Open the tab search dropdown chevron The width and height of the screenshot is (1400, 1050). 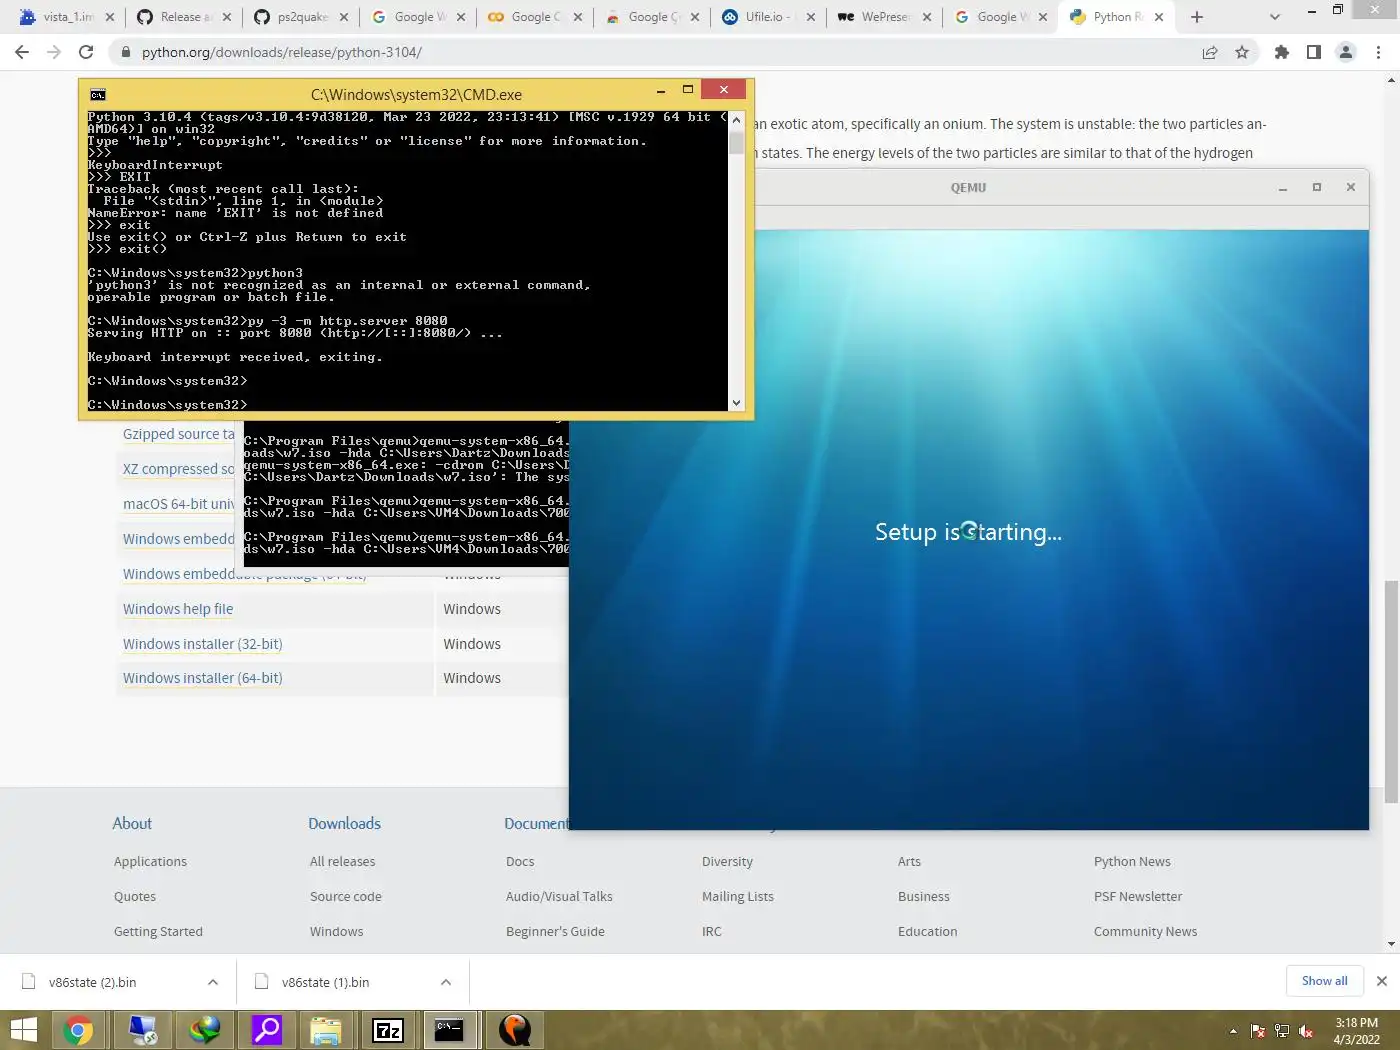(x=1274, y=17)
